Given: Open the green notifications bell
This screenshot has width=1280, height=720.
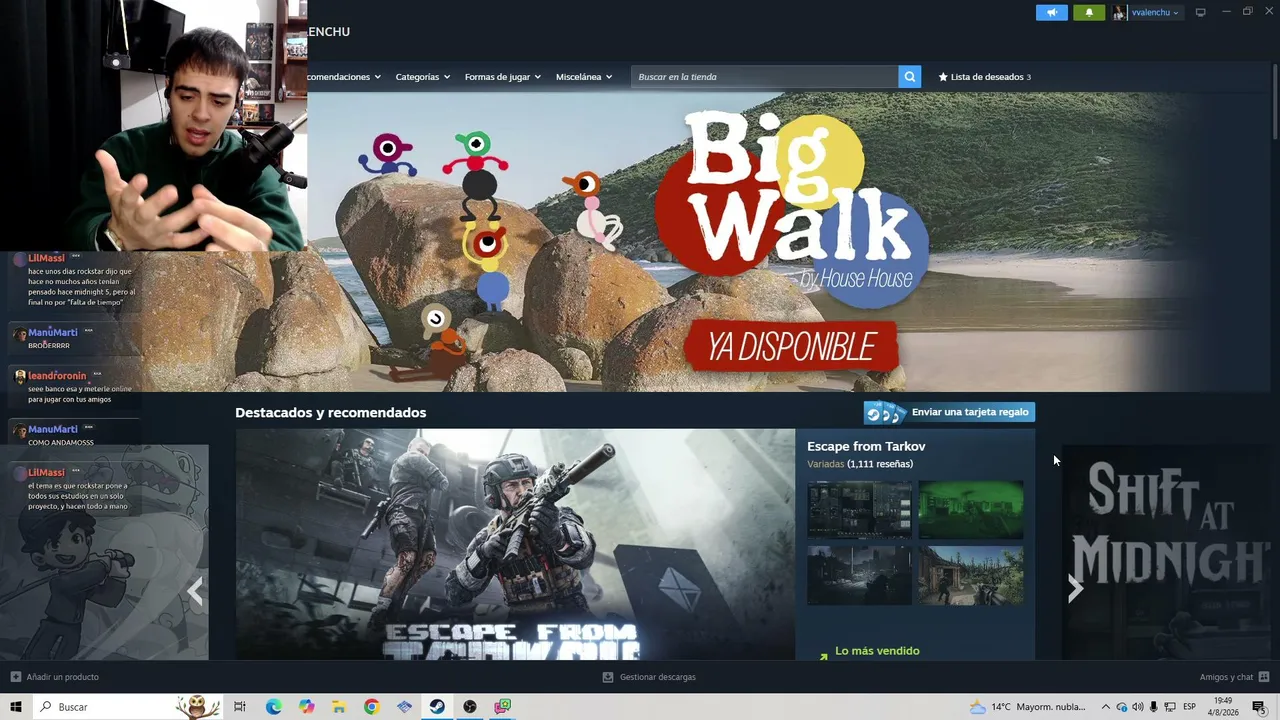Looking at the screenshot, I should click(1089, 12).
